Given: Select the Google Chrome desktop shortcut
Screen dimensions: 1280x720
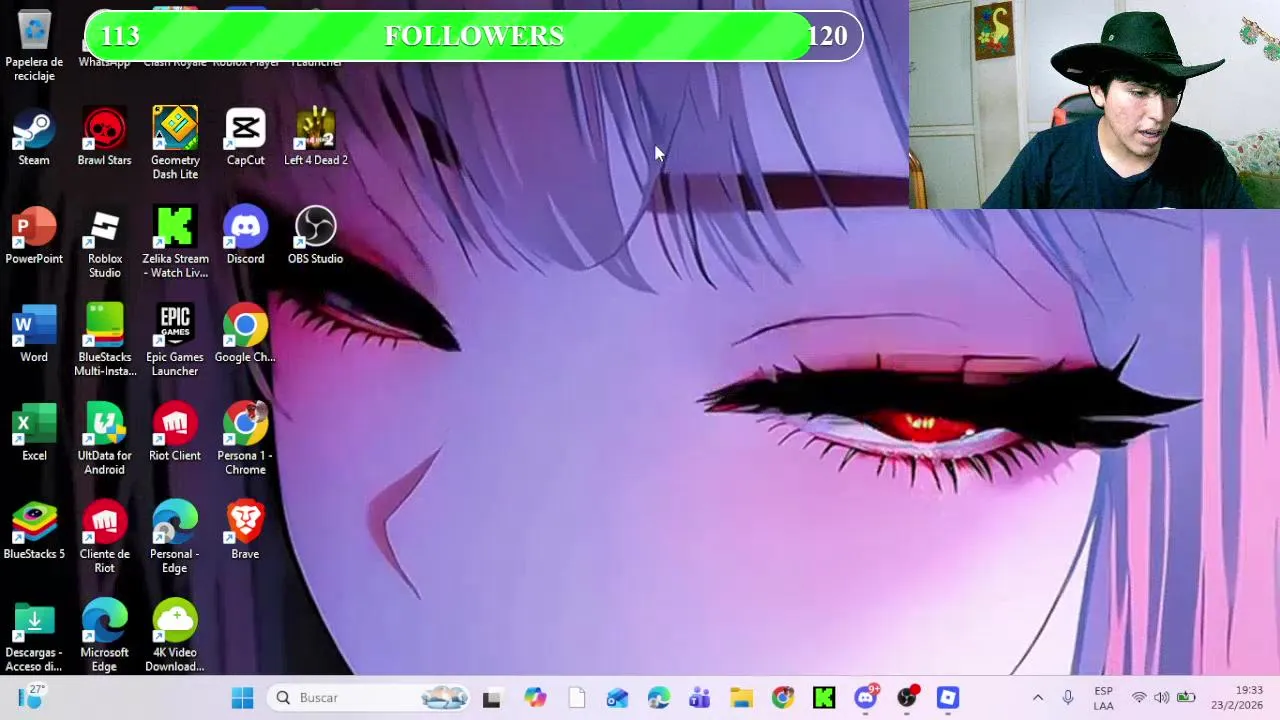Looking at the screenshot, I should click(245, 335).
